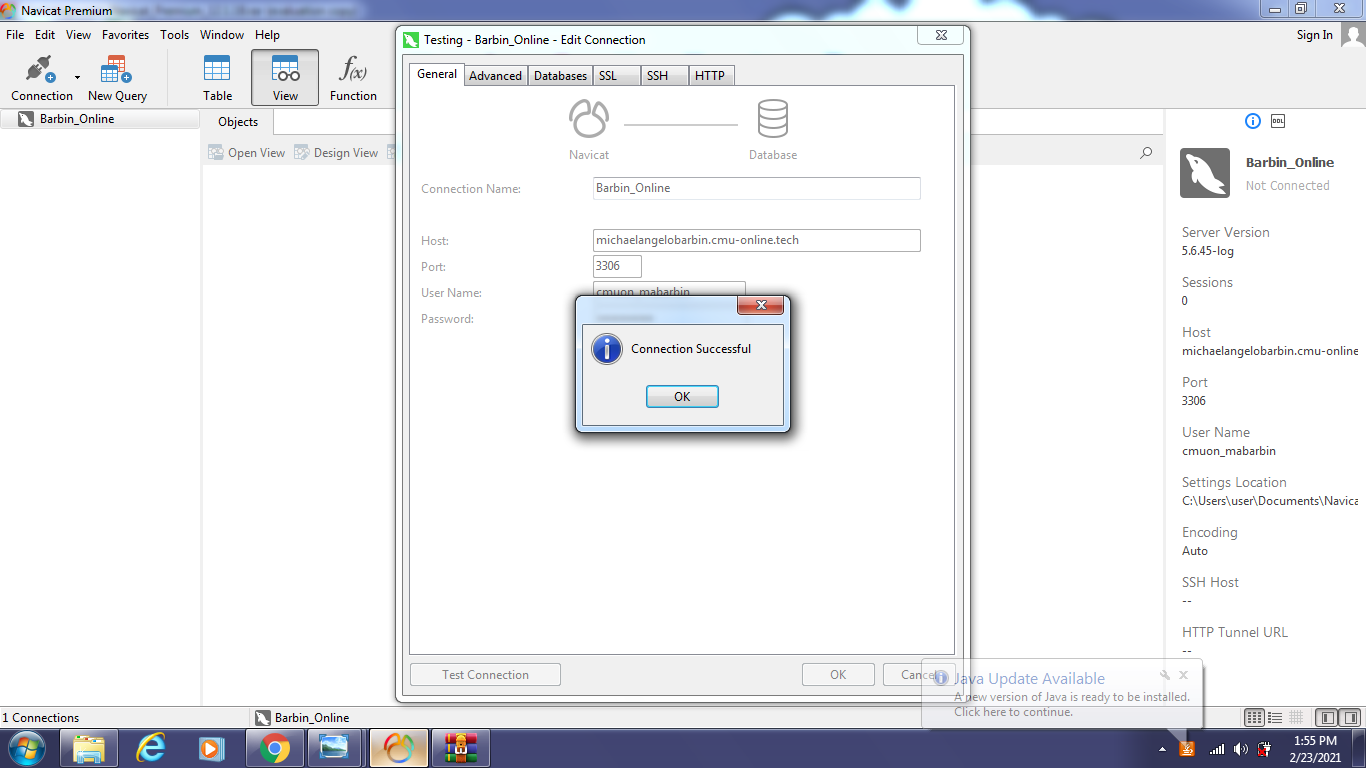
Task: Click the Function toolbar icon
Action: click(353, 78)
